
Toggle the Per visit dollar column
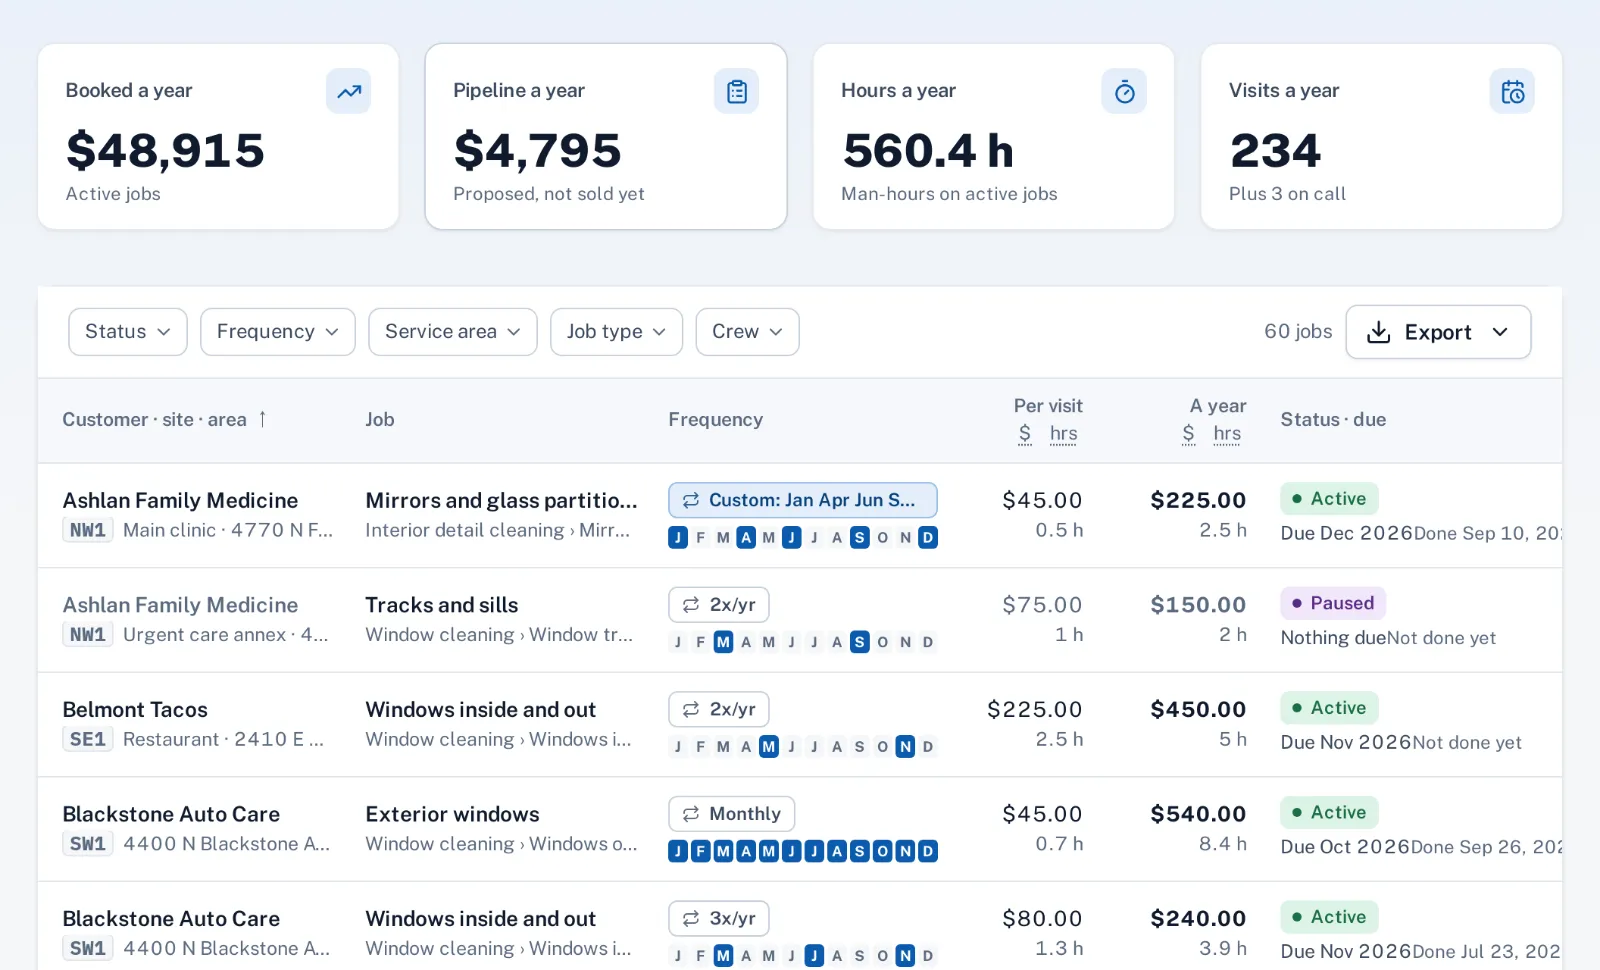coord(1025,434)
